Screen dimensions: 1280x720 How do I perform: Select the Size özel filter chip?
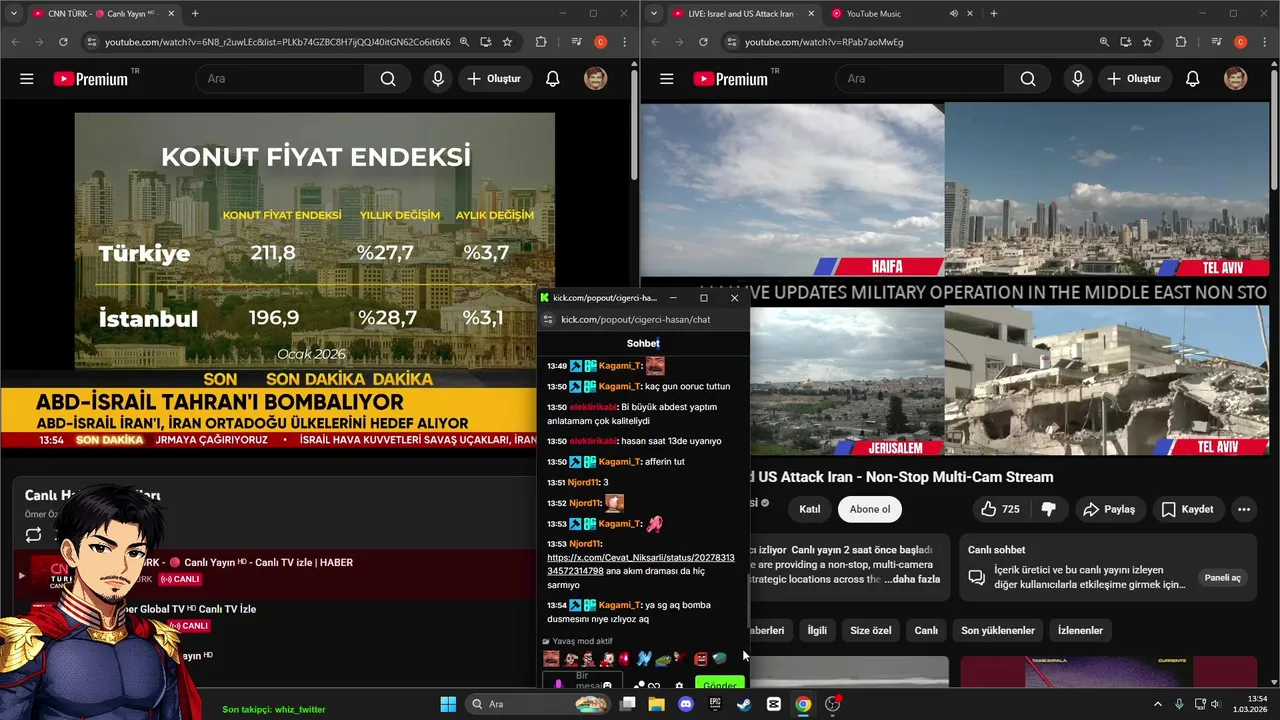[870, 631]
